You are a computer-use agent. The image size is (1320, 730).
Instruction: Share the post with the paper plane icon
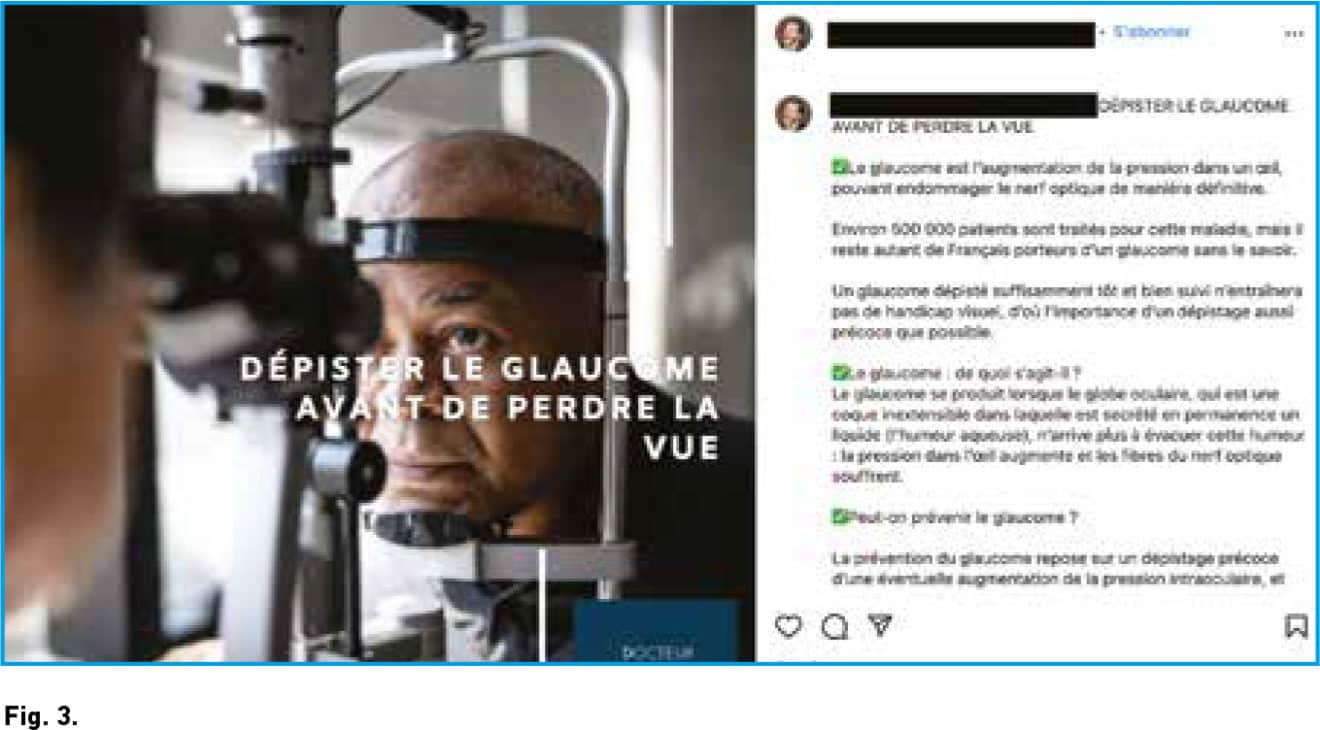click(879, 625)
